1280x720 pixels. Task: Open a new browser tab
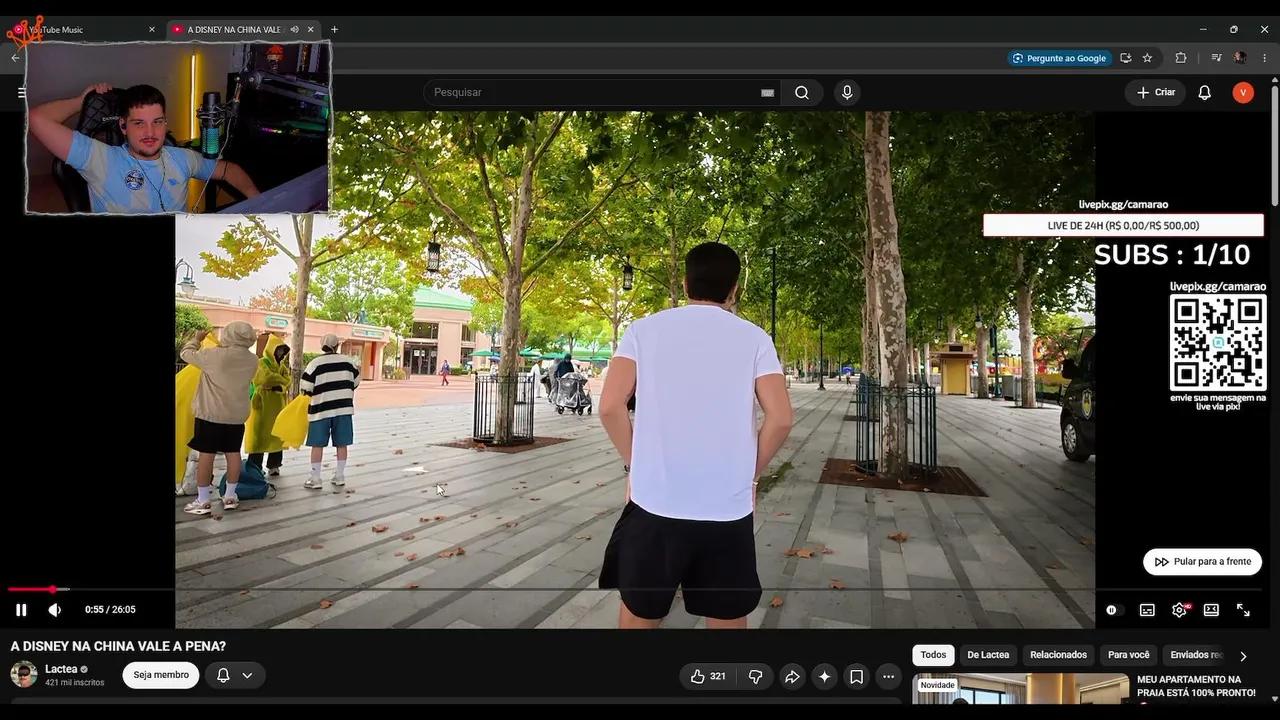(334, 30)
